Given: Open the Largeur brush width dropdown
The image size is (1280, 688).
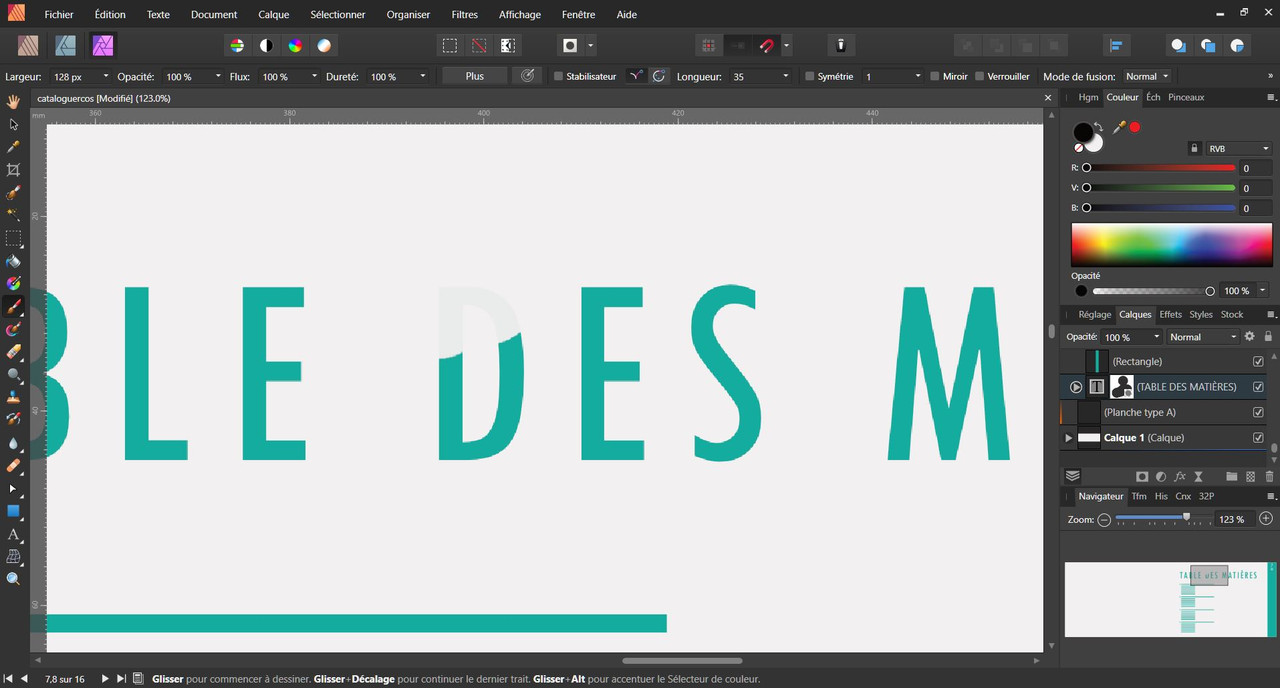Looking at the screenshot, I should click(x=106, y=76).
